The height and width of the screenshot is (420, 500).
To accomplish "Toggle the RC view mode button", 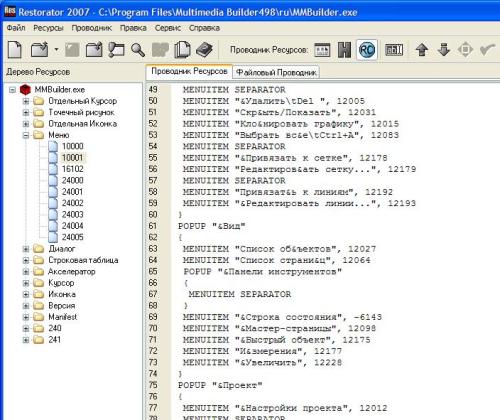I will 367,50.
